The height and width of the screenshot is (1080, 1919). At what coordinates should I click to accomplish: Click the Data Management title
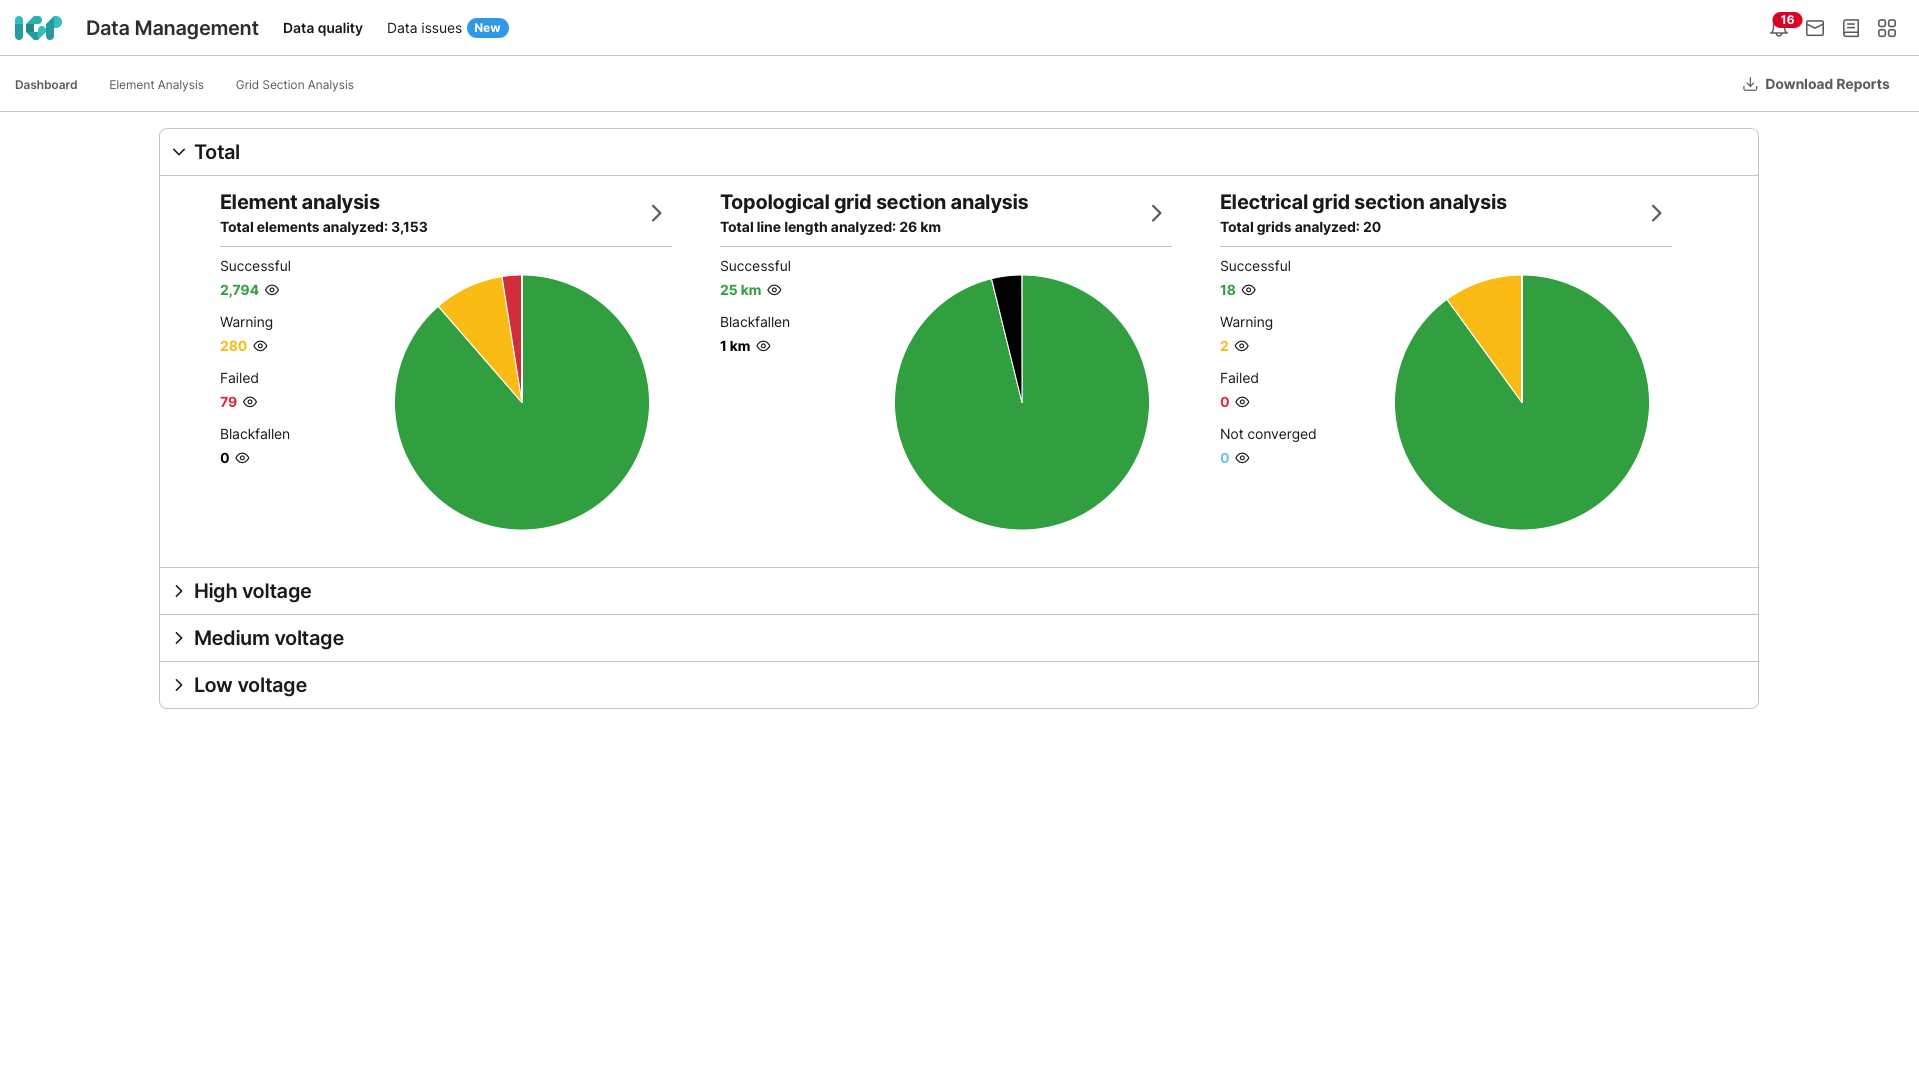[x=172, y=28]
